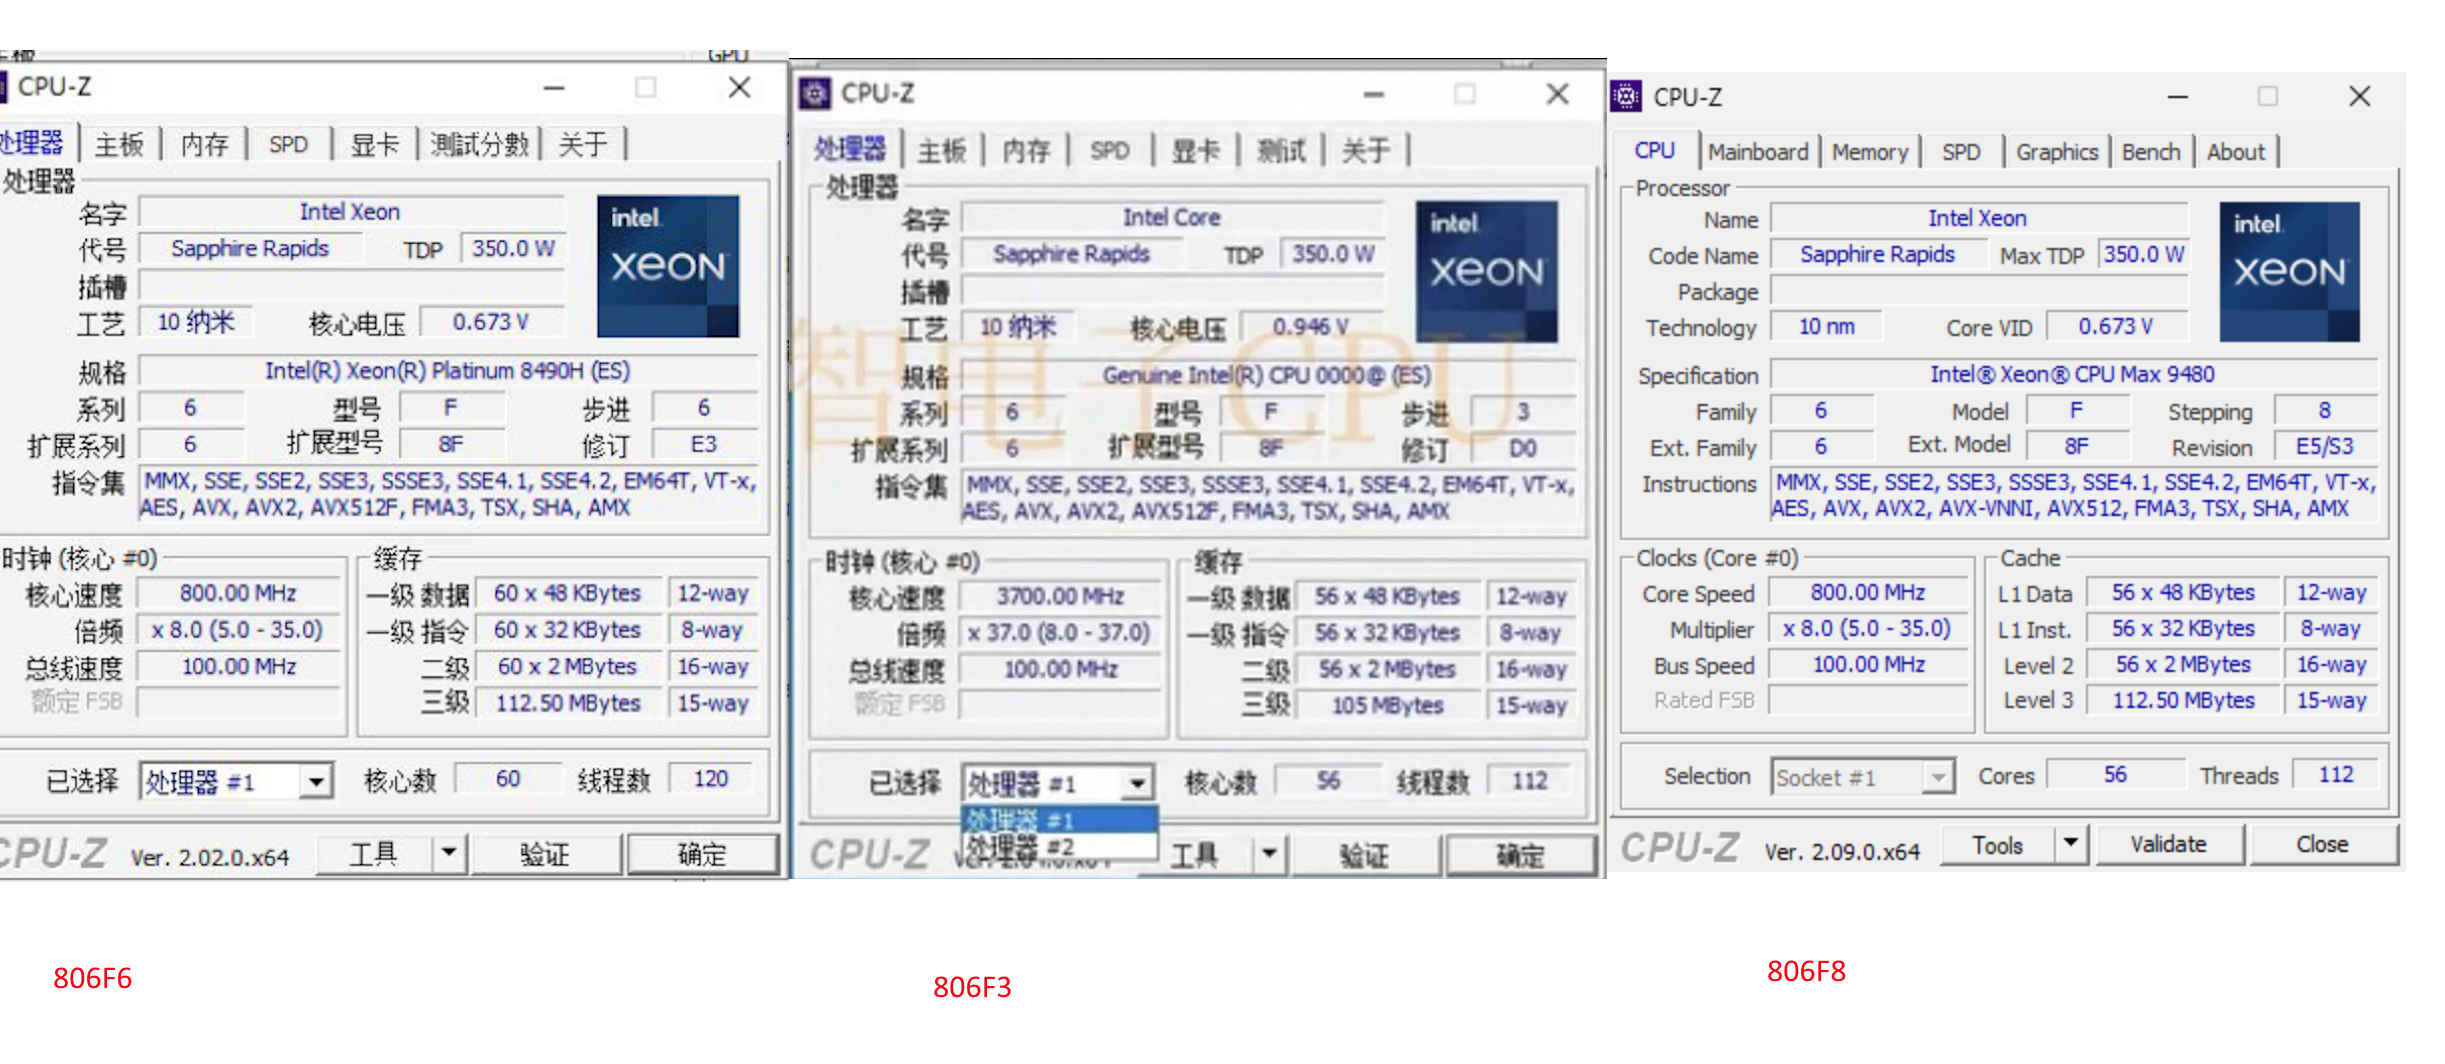Switch to 主板 tab in the Genuine Intel window
The height and width of the screenshot is (1064, 2445).
click(x=942, y=151)
